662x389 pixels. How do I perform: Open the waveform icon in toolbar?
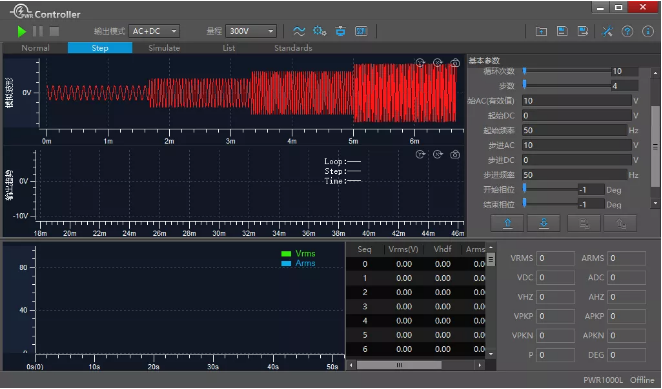pos(299,31)
